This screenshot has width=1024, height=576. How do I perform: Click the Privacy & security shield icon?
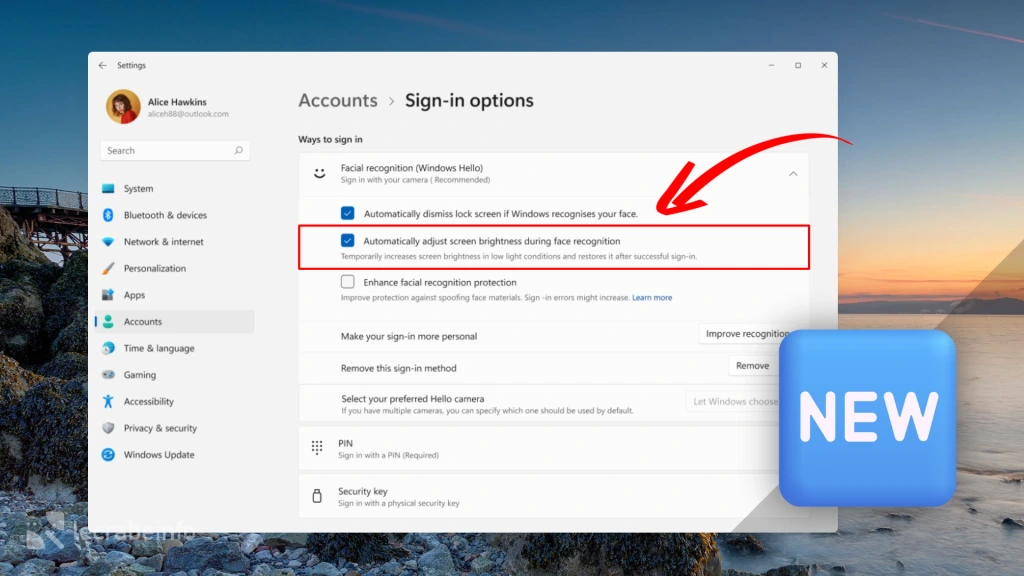[108, 428]
